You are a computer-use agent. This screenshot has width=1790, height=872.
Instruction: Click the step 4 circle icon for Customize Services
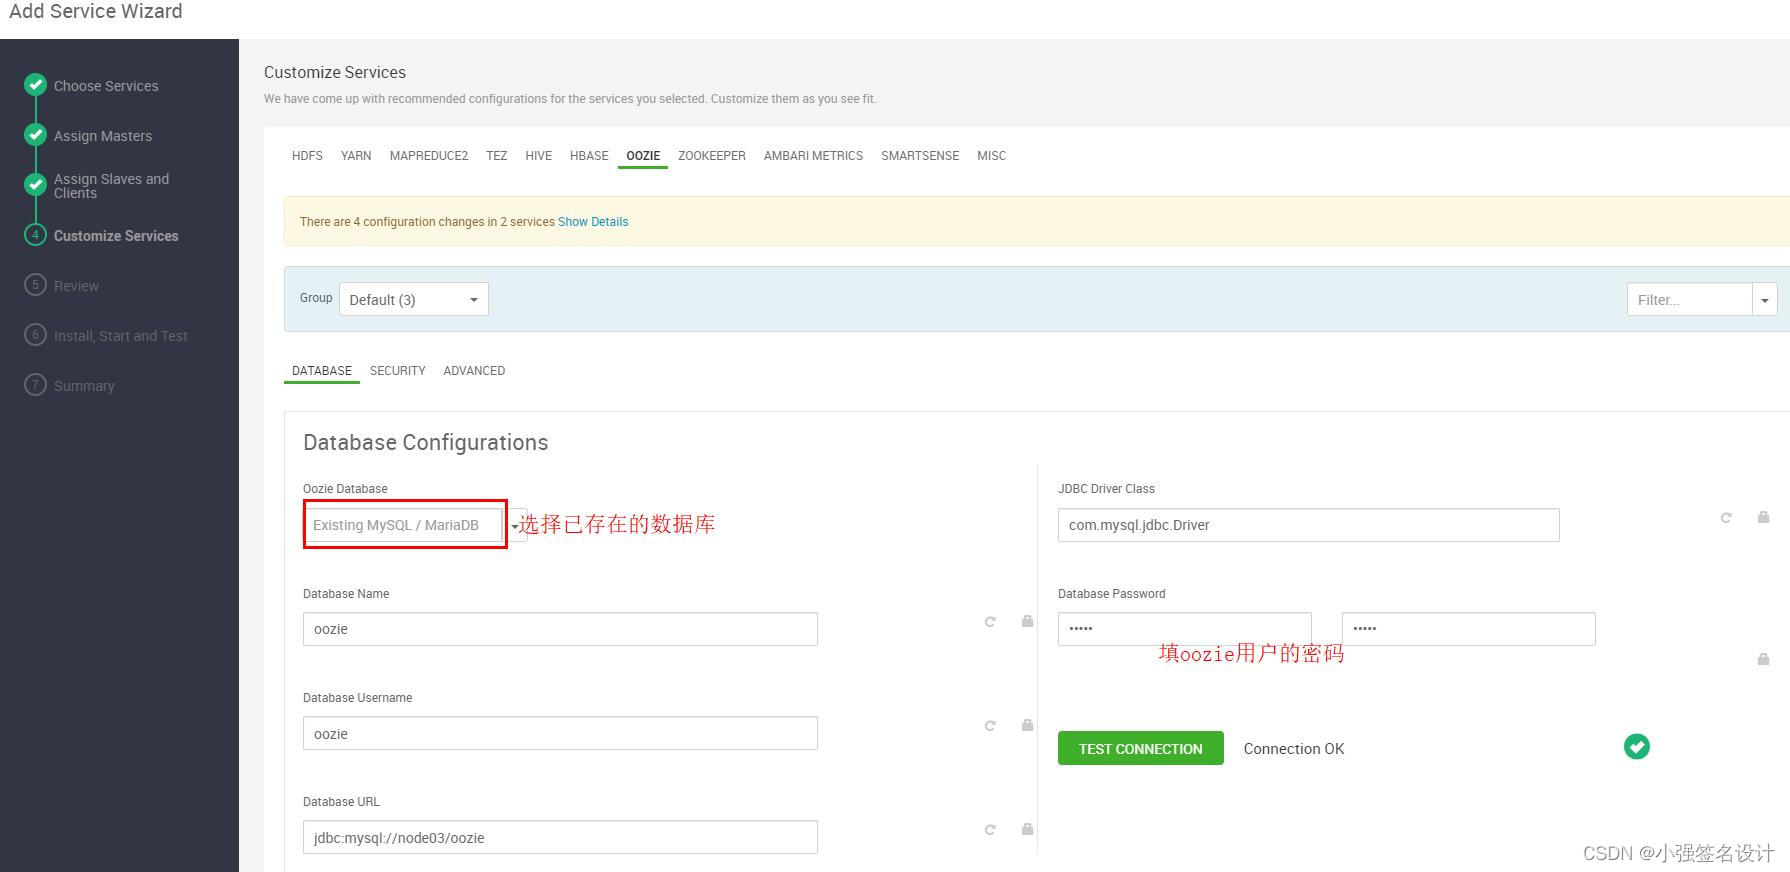(36, 235)
